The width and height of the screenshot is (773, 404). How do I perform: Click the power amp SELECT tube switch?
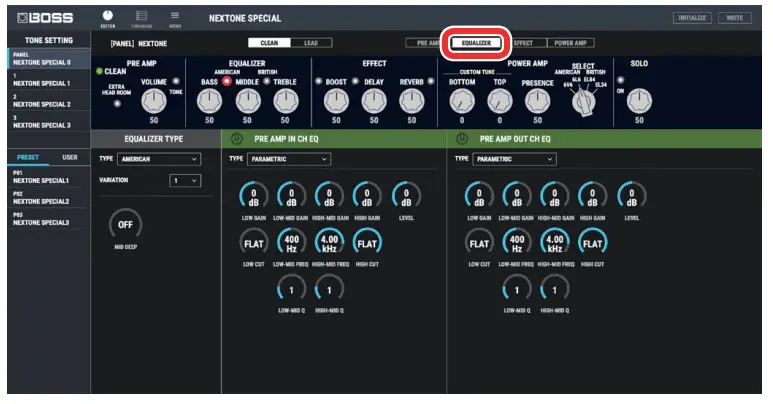click(x=584, y=102)
